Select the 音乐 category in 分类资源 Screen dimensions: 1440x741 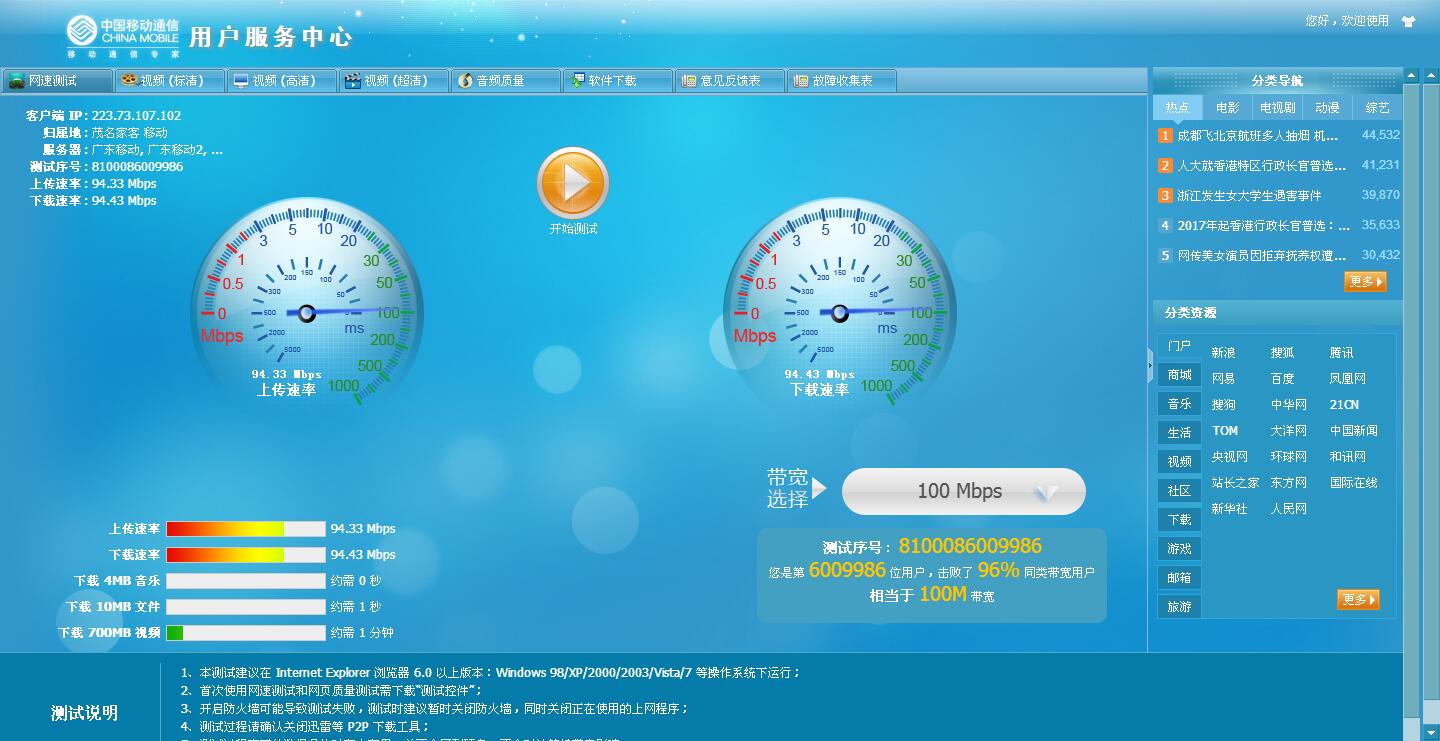click(x=1179, y=404)
